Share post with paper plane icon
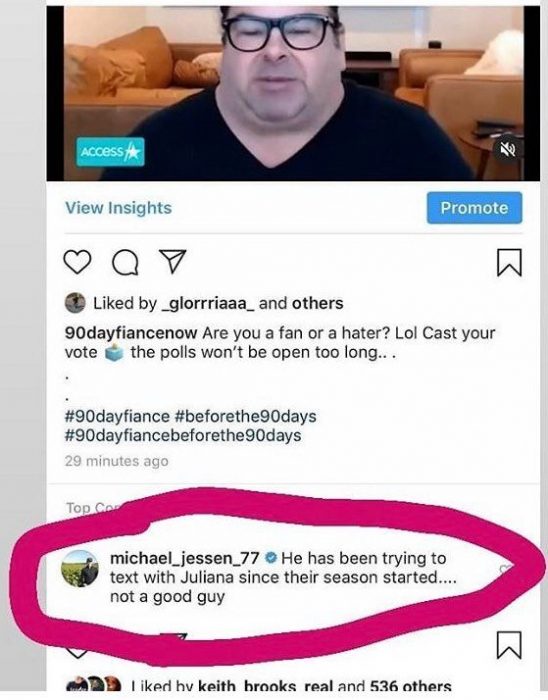Screen dimensions: 548x700 point(172,261)
